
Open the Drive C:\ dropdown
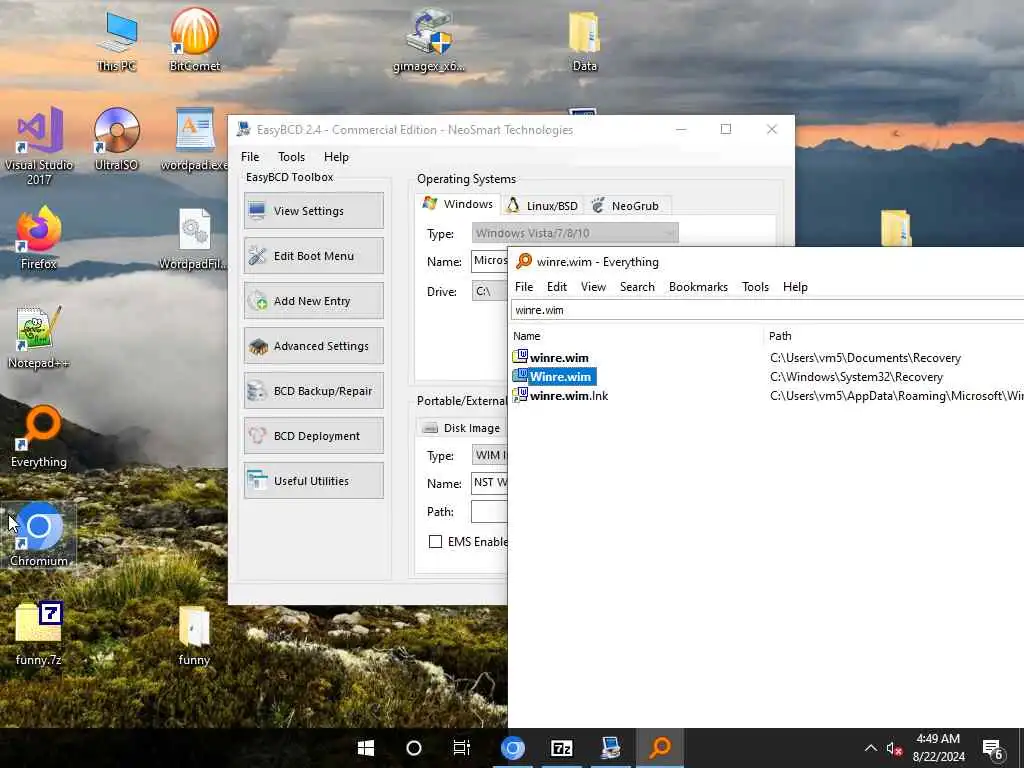coord(490,291)
